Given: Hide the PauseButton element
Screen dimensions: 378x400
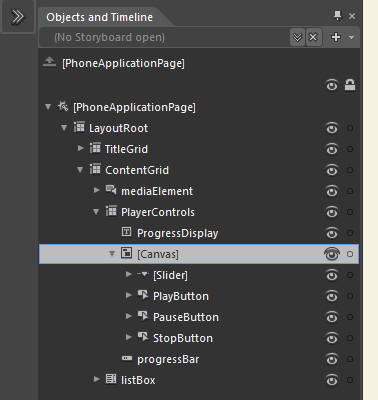Looking at the screenshot, I should [x=332, y=317].
